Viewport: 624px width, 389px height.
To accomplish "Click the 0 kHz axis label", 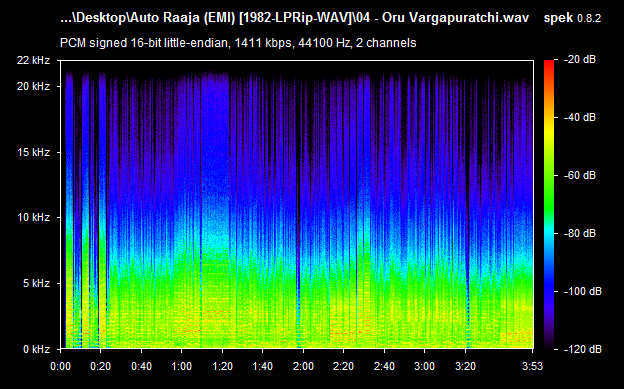I will [x=36, y=349].
